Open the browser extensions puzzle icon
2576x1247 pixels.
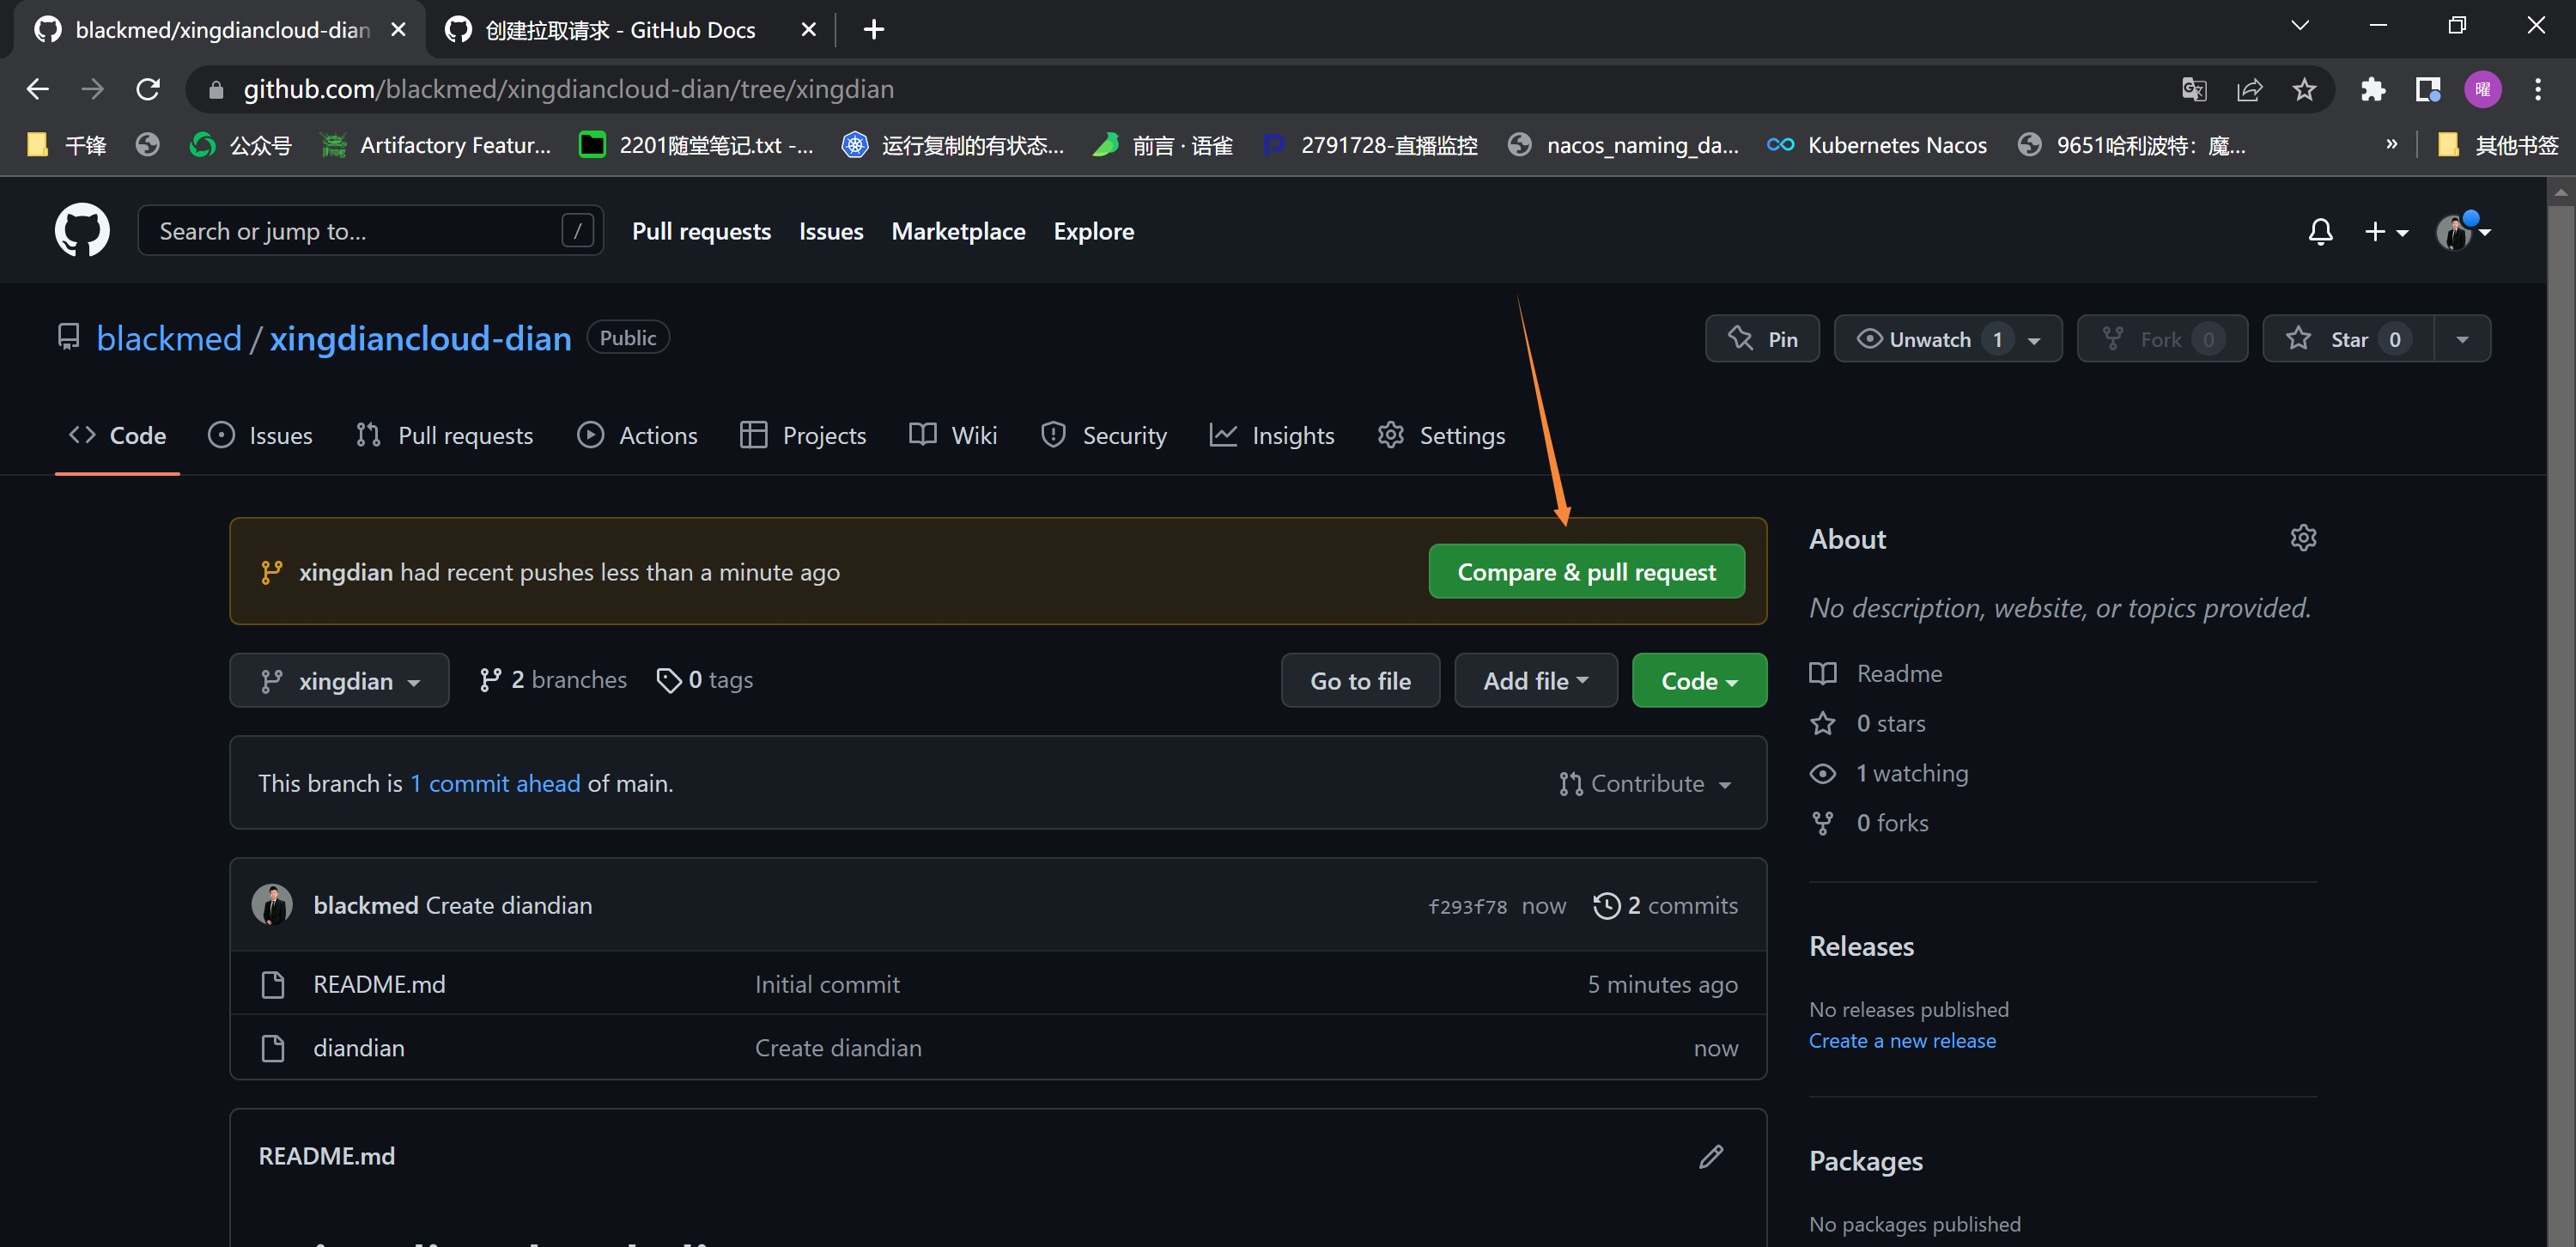(2373, 89)
